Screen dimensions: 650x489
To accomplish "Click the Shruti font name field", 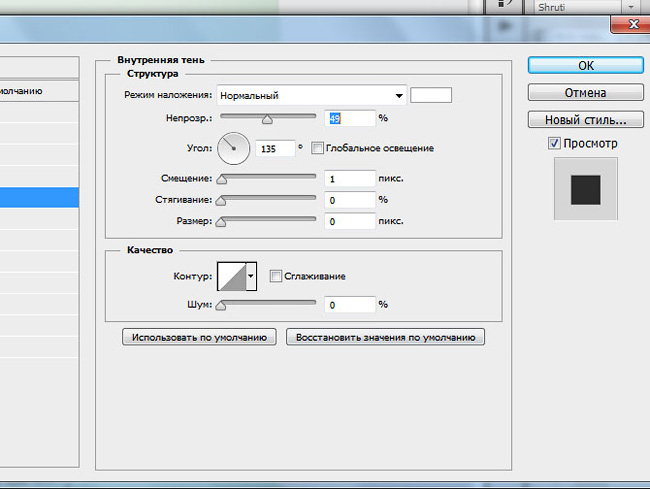I will point(575,7).
